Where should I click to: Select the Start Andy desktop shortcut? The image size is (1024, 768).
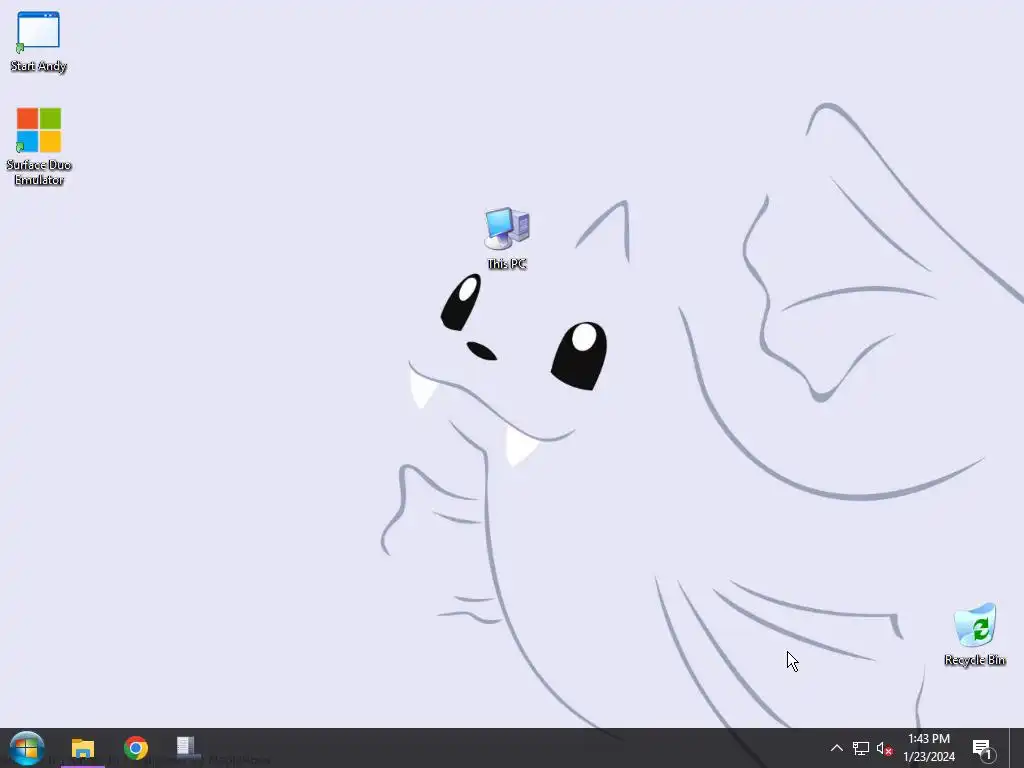click(x=39, y=42)
